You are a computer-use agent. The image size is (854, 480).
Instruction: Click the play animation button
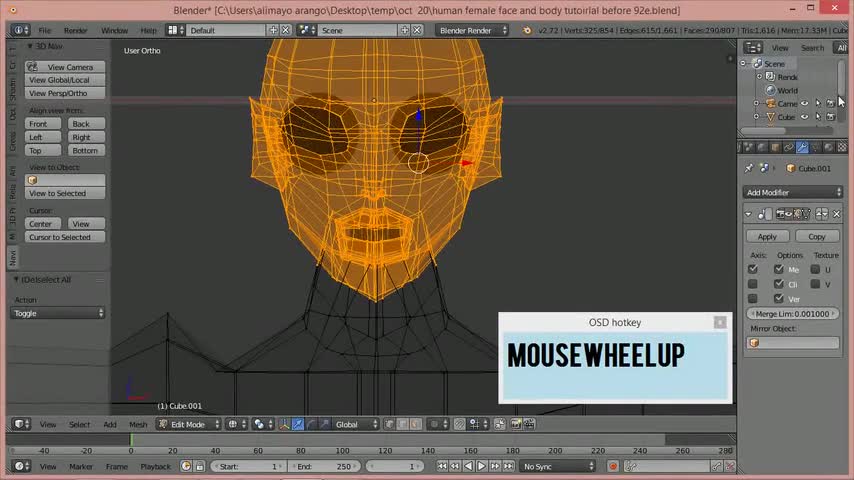[481, 466]
